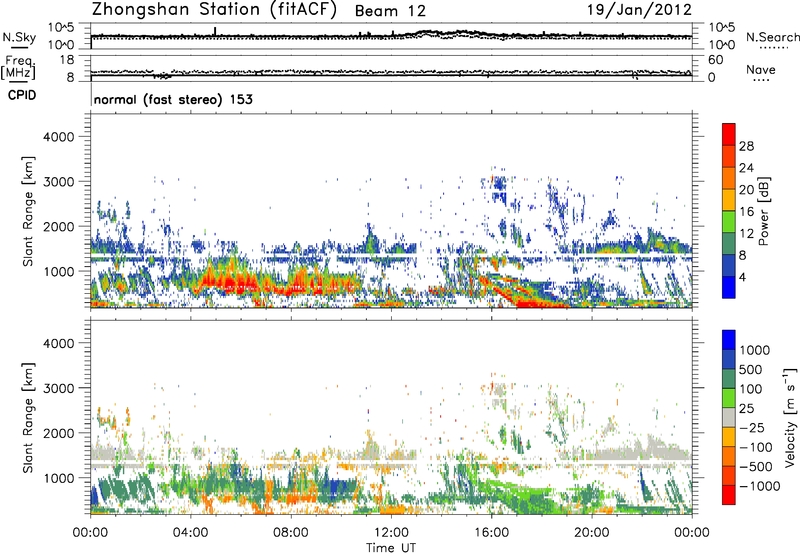Pick the bright blue bottom Power colorbar segment
Viewport: 800px width, 554px height.
(729, 287)
